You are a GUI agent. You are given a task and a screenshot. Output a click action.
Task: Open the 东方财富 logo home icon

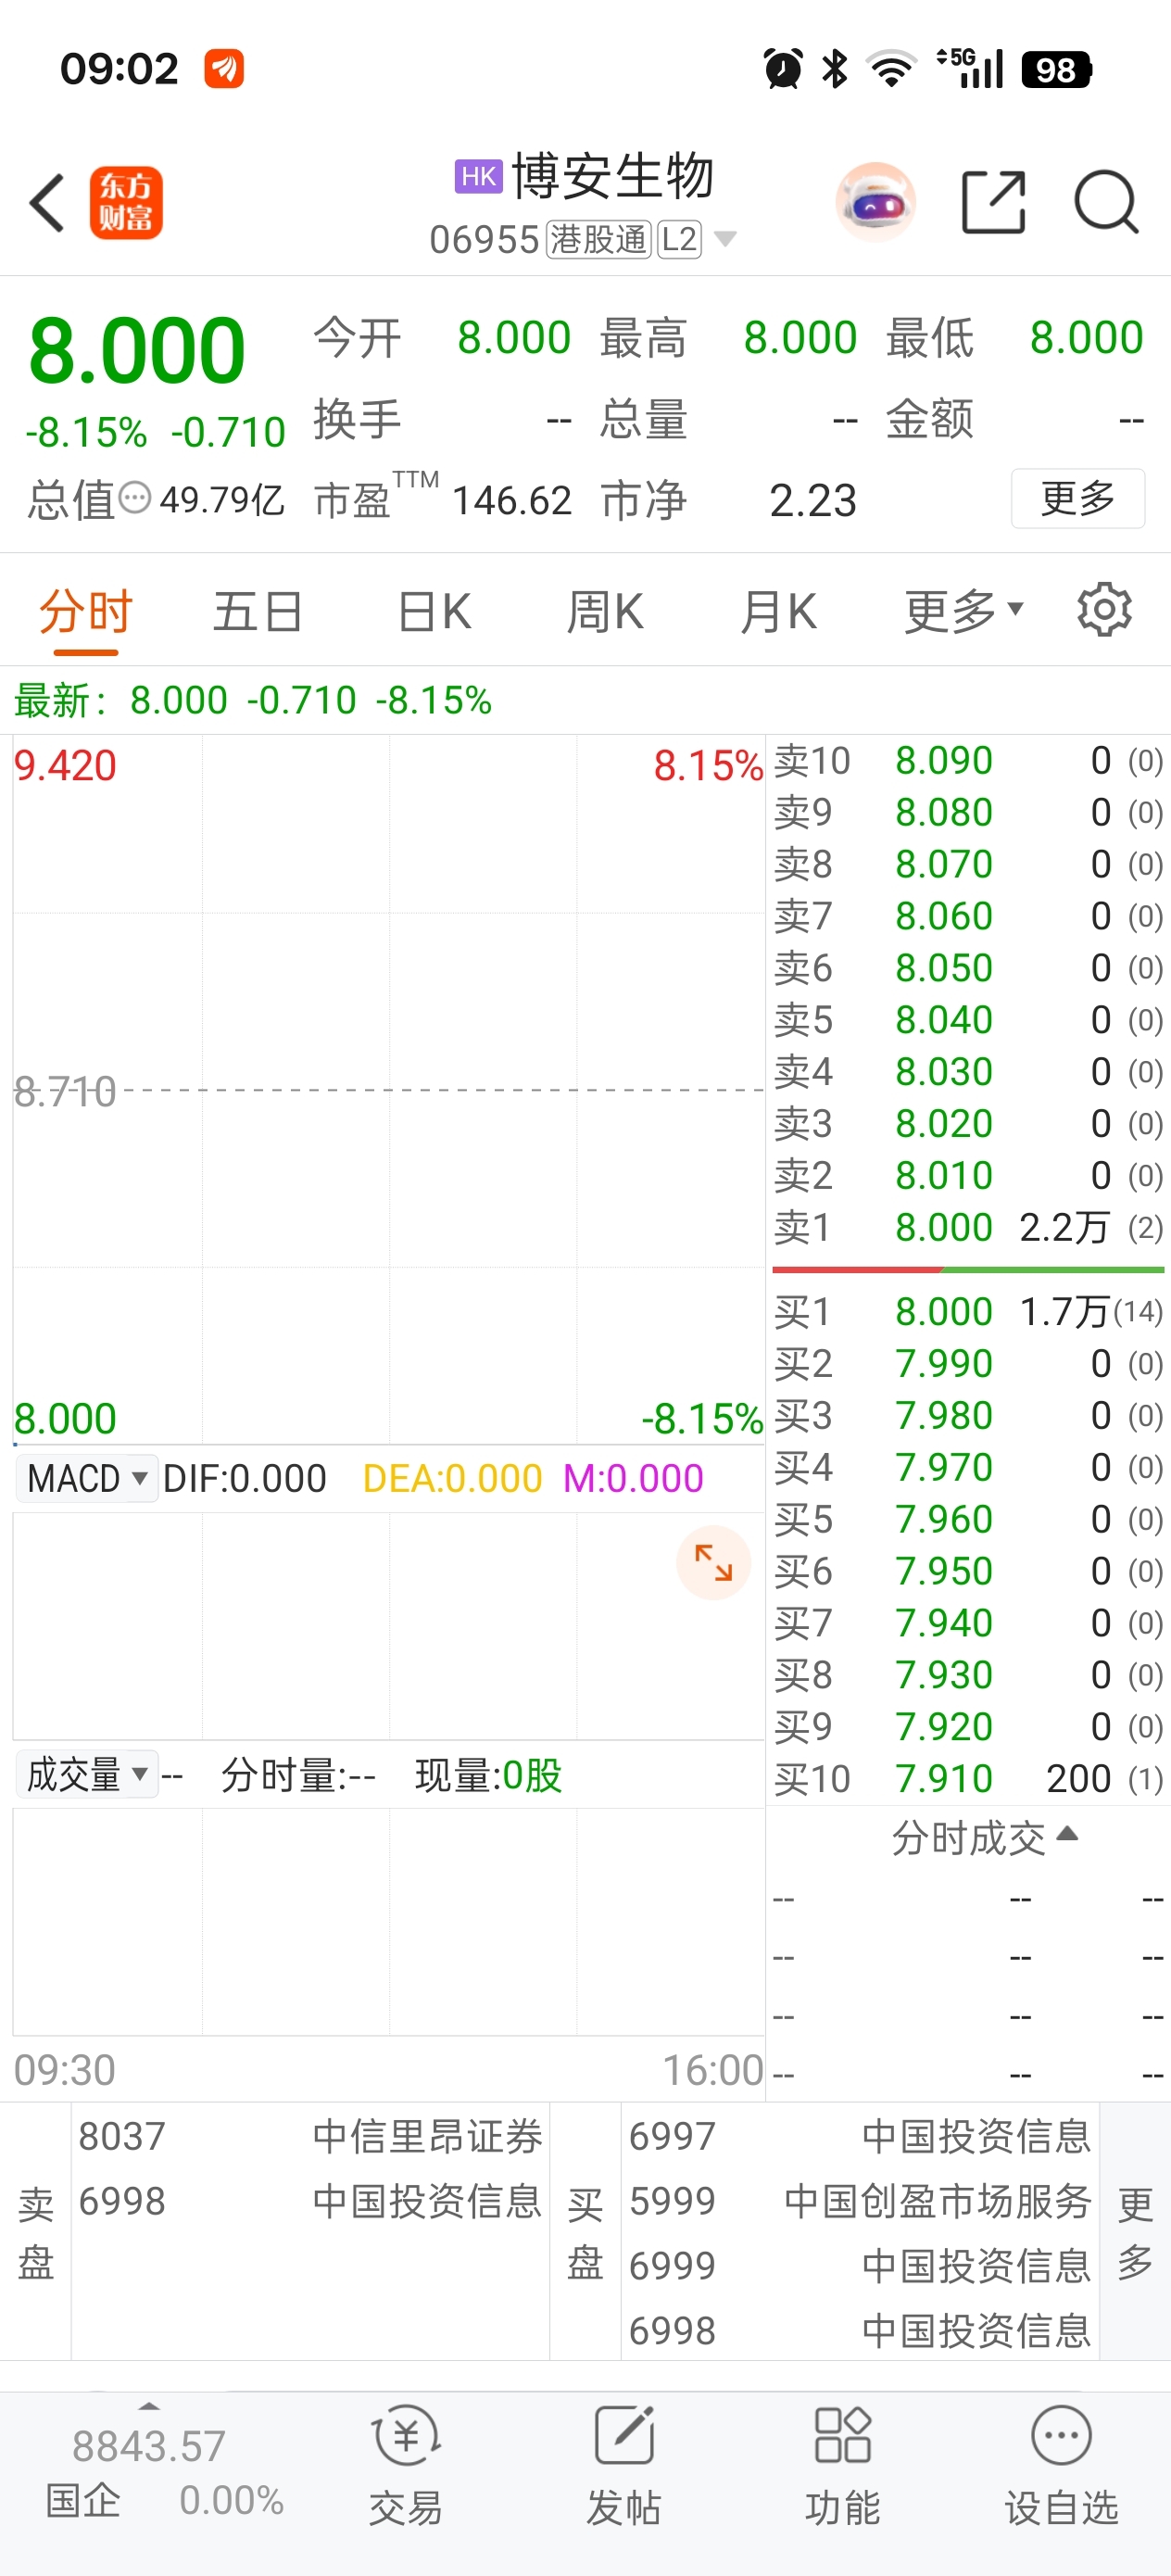(x=126, y=203)
